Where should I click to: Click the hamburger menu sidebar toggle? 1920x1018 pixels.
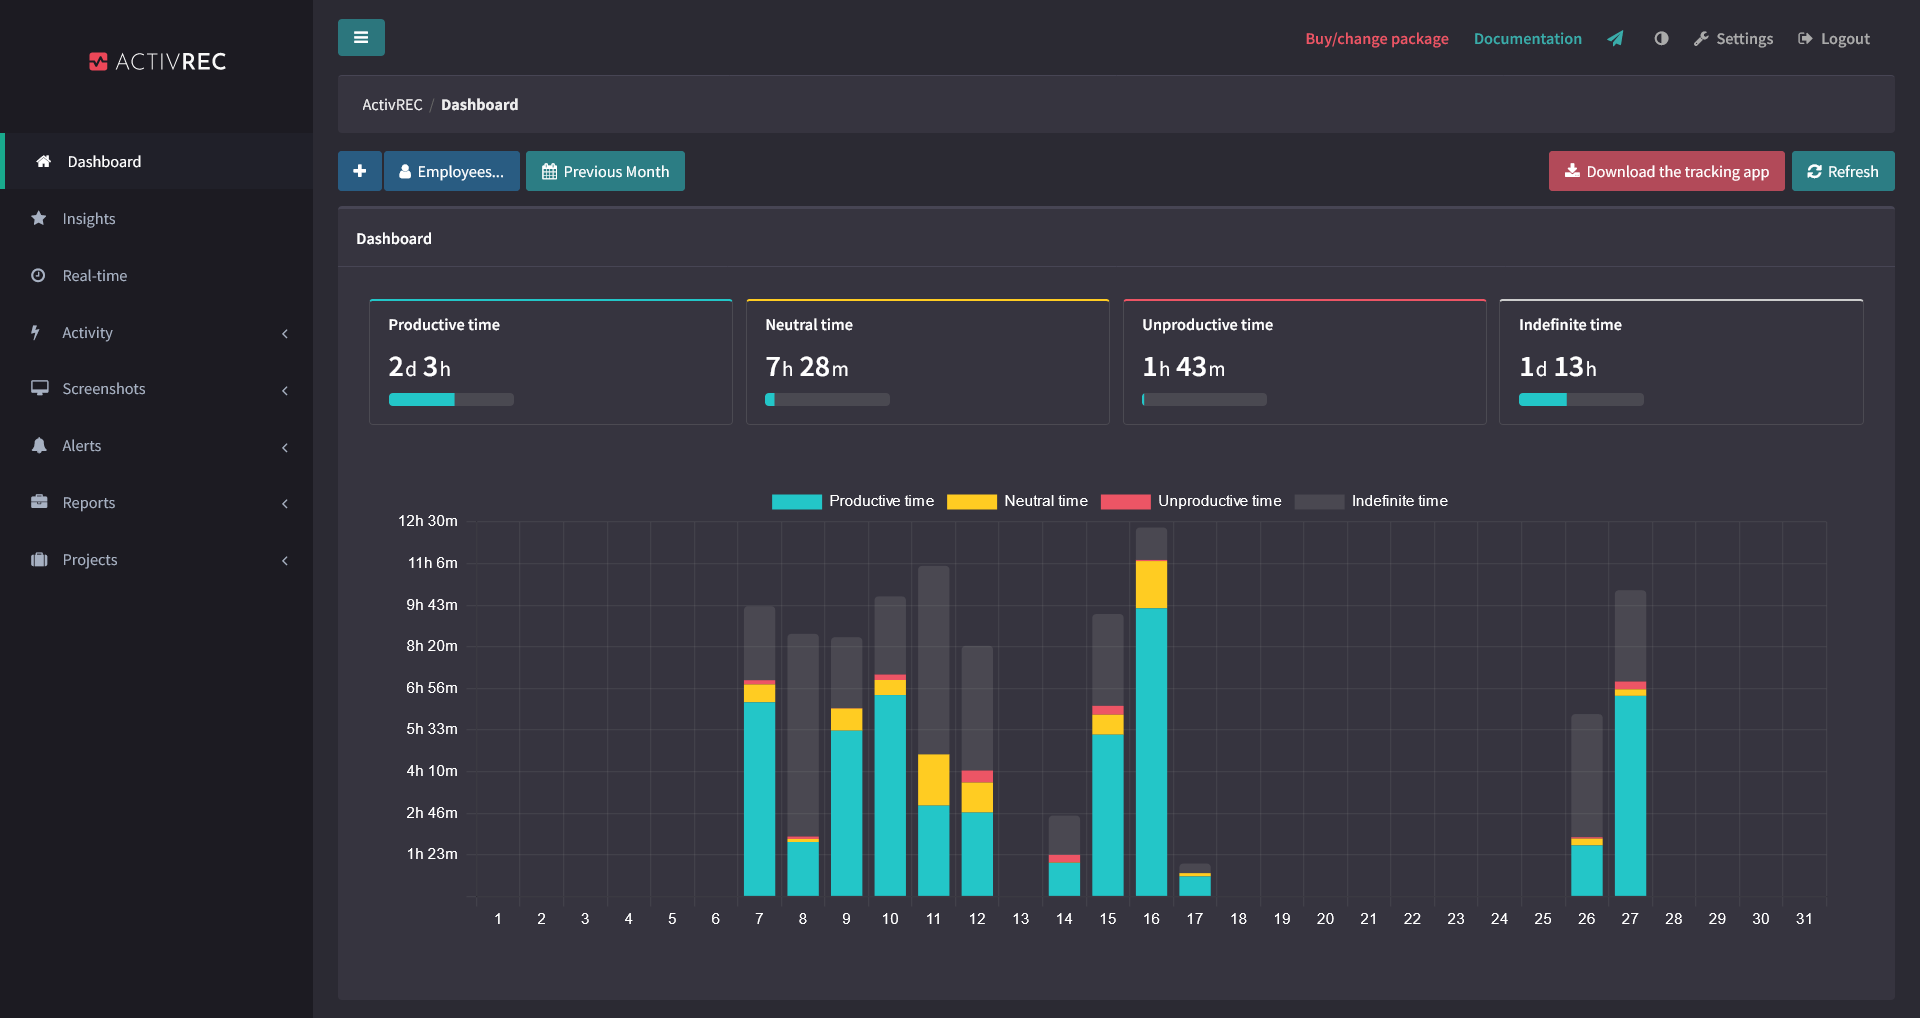(361, 38)
